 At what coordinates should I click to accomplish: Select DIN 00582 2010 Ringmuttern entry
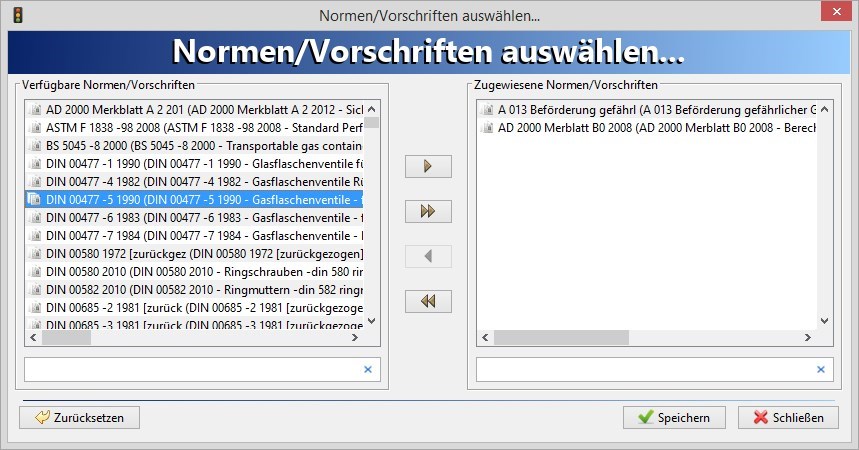[x=194, y=290]
